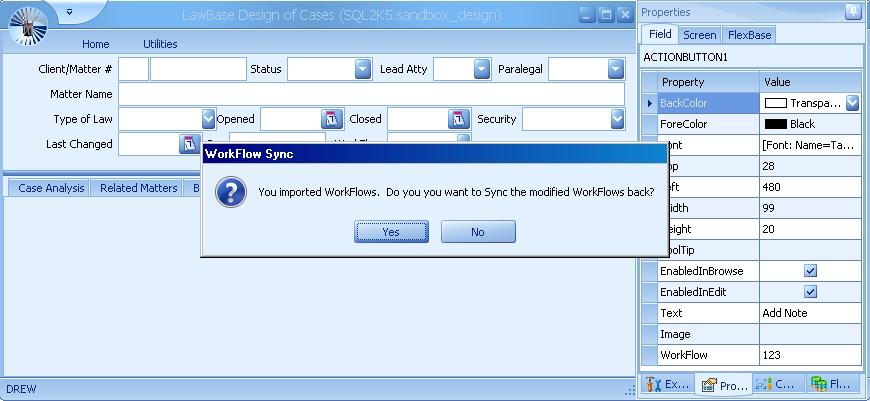This screenshot has height=401, width=870.
Task: Click the value cell showing '99'
Action: [810, 208]
